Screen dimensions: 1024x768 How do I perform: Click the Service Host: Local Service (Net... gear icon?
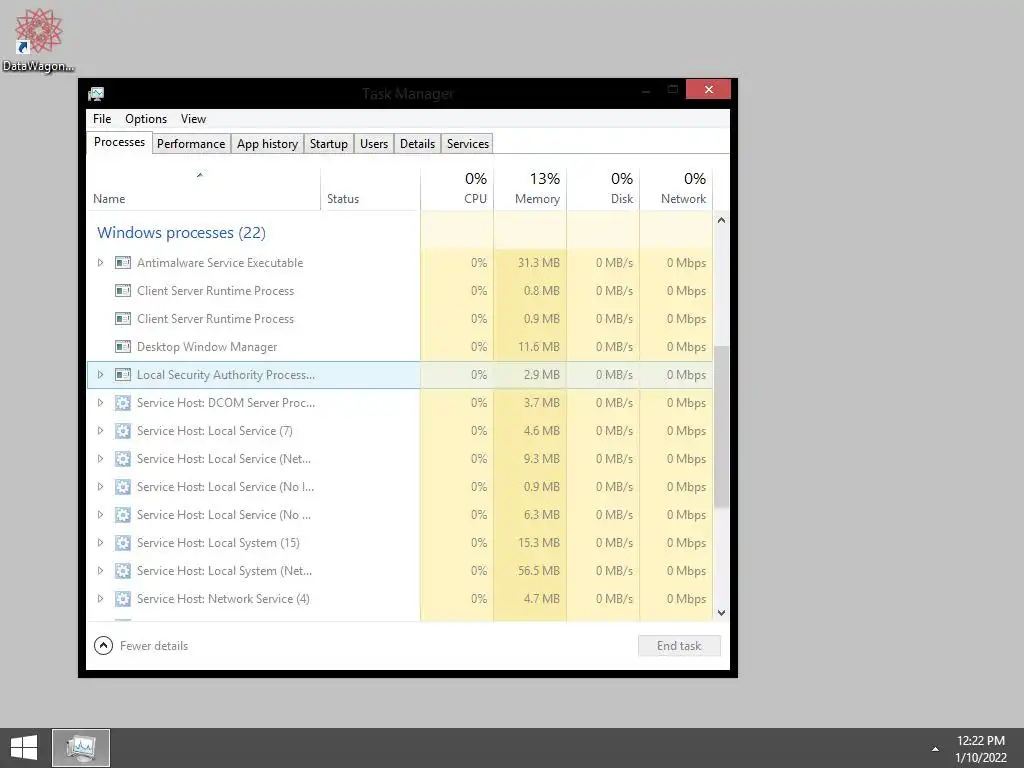pos(123,459)
